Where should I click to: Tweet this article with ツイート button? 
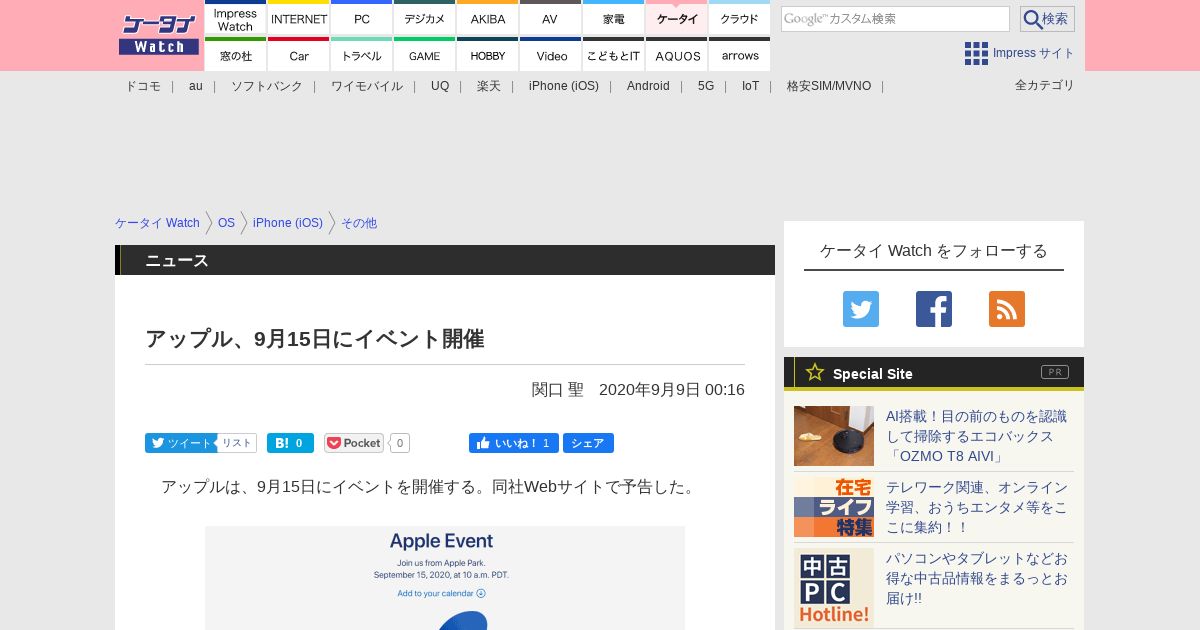[181, 443]
